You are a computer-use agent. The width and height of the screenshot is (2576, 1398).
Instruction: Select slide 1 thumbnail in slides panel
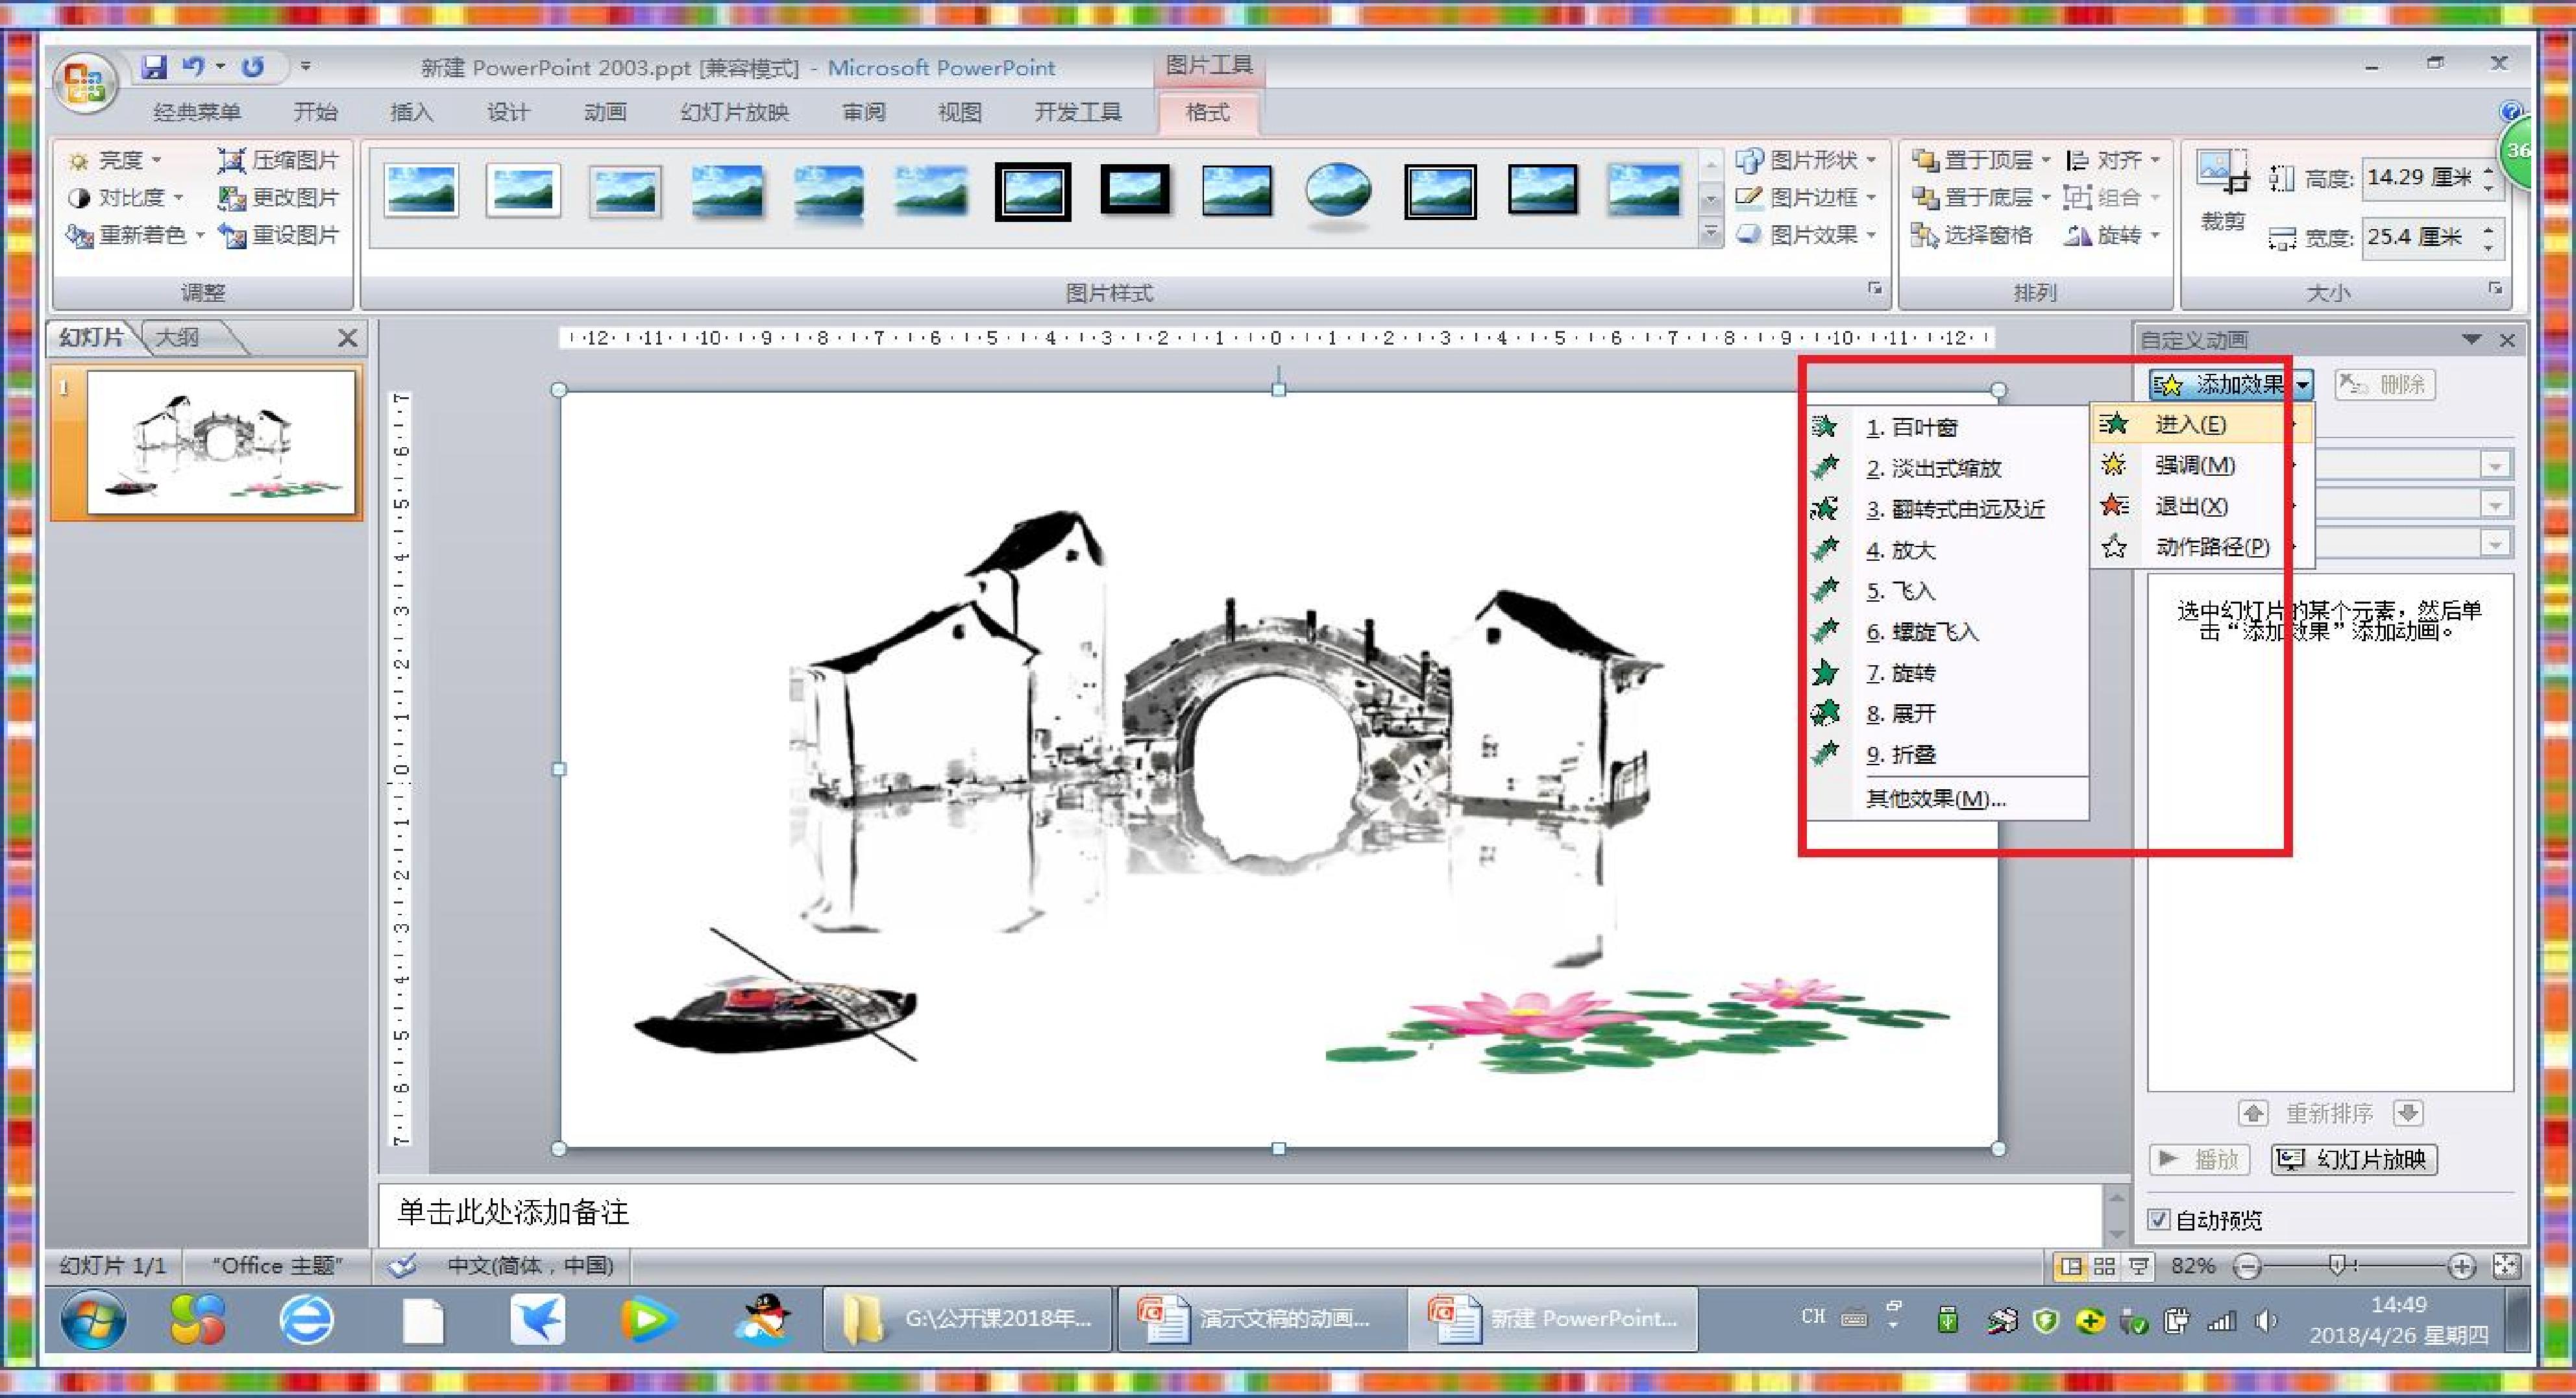(221, 441)
